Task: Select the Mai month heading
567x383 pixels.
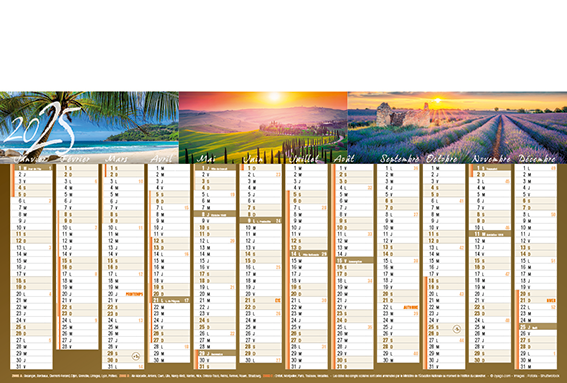Action: [x=206, y=159]
